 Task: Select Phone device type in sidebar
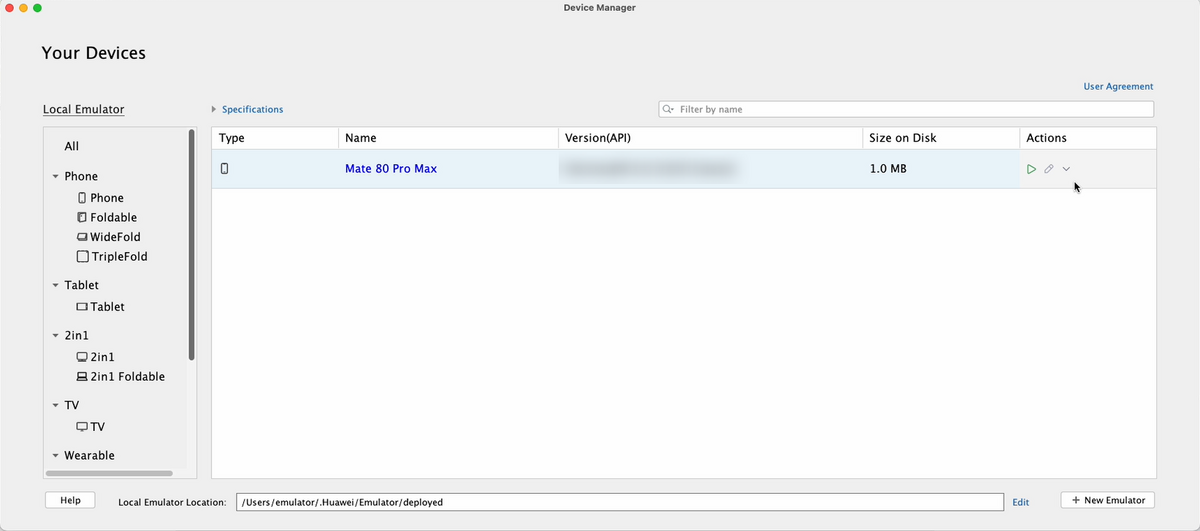coord(106,198)
